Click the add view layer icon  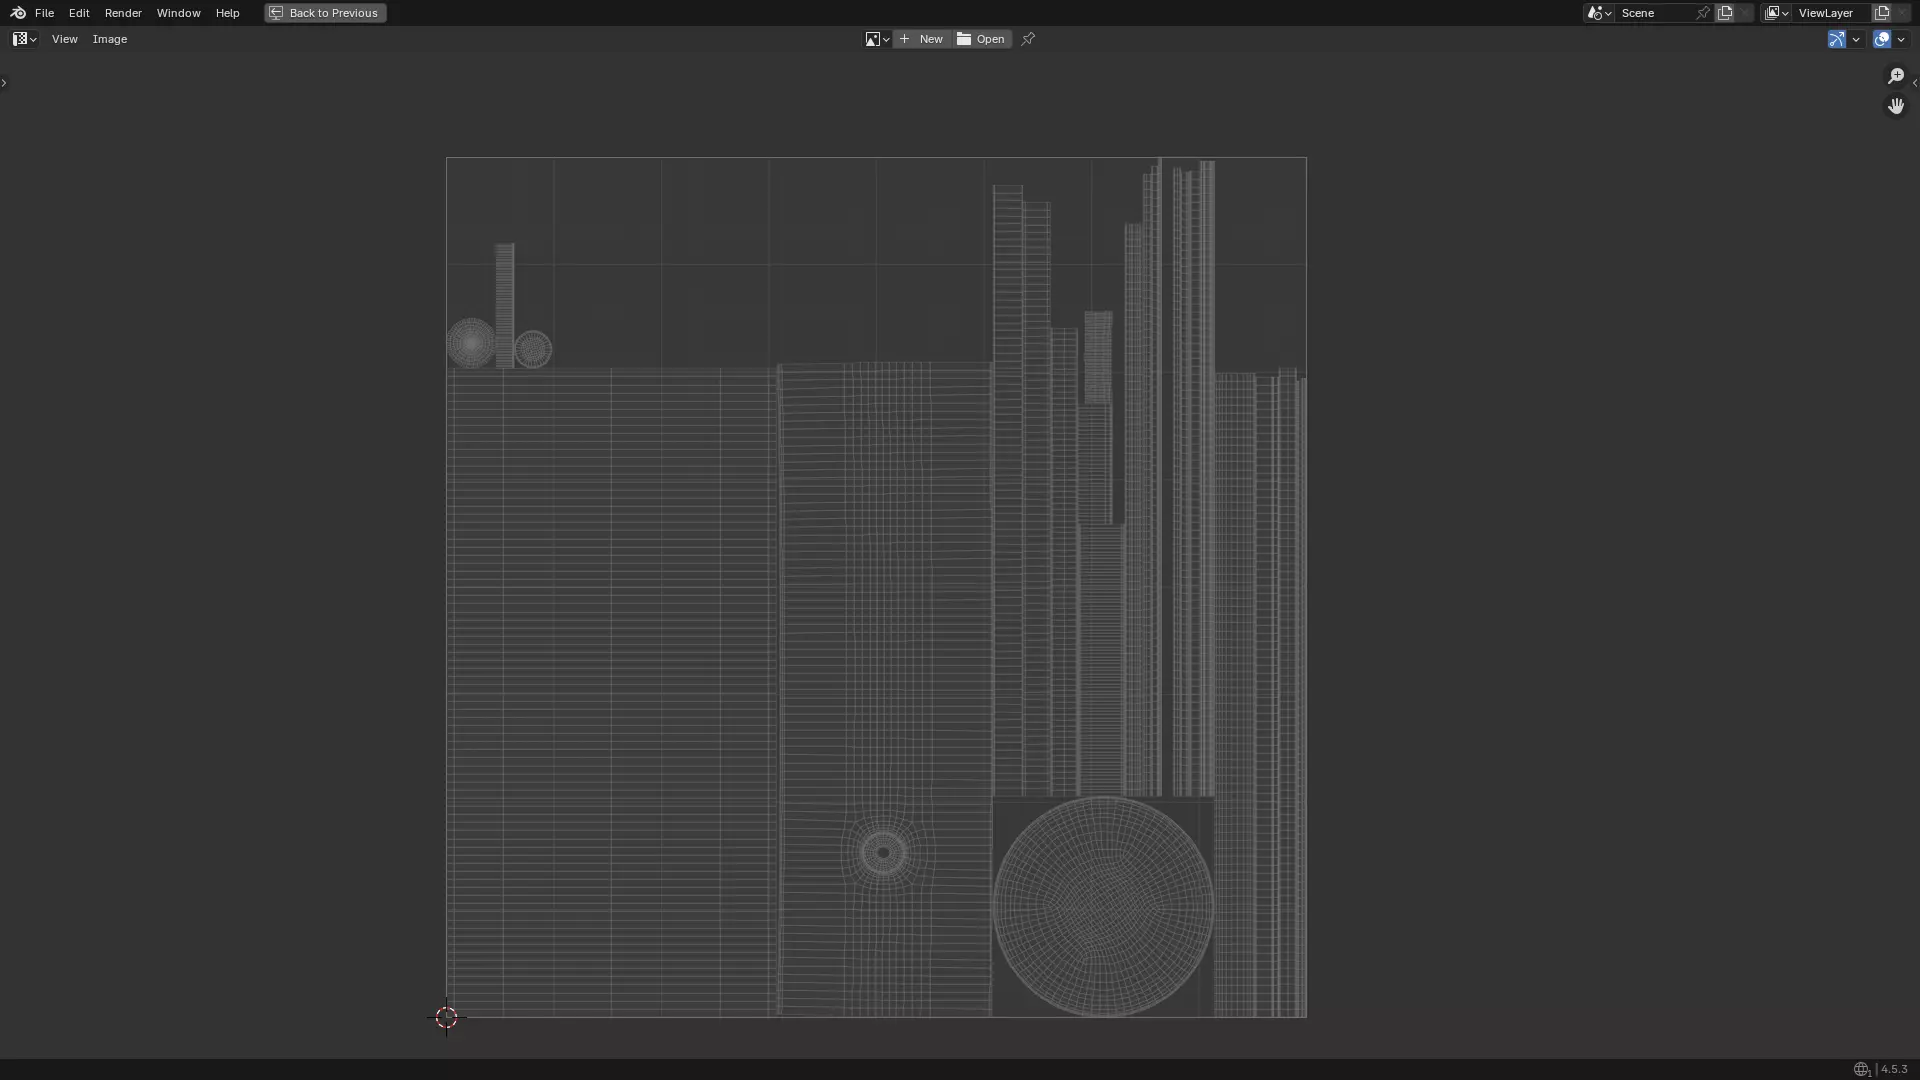(x=1882, y=13)
